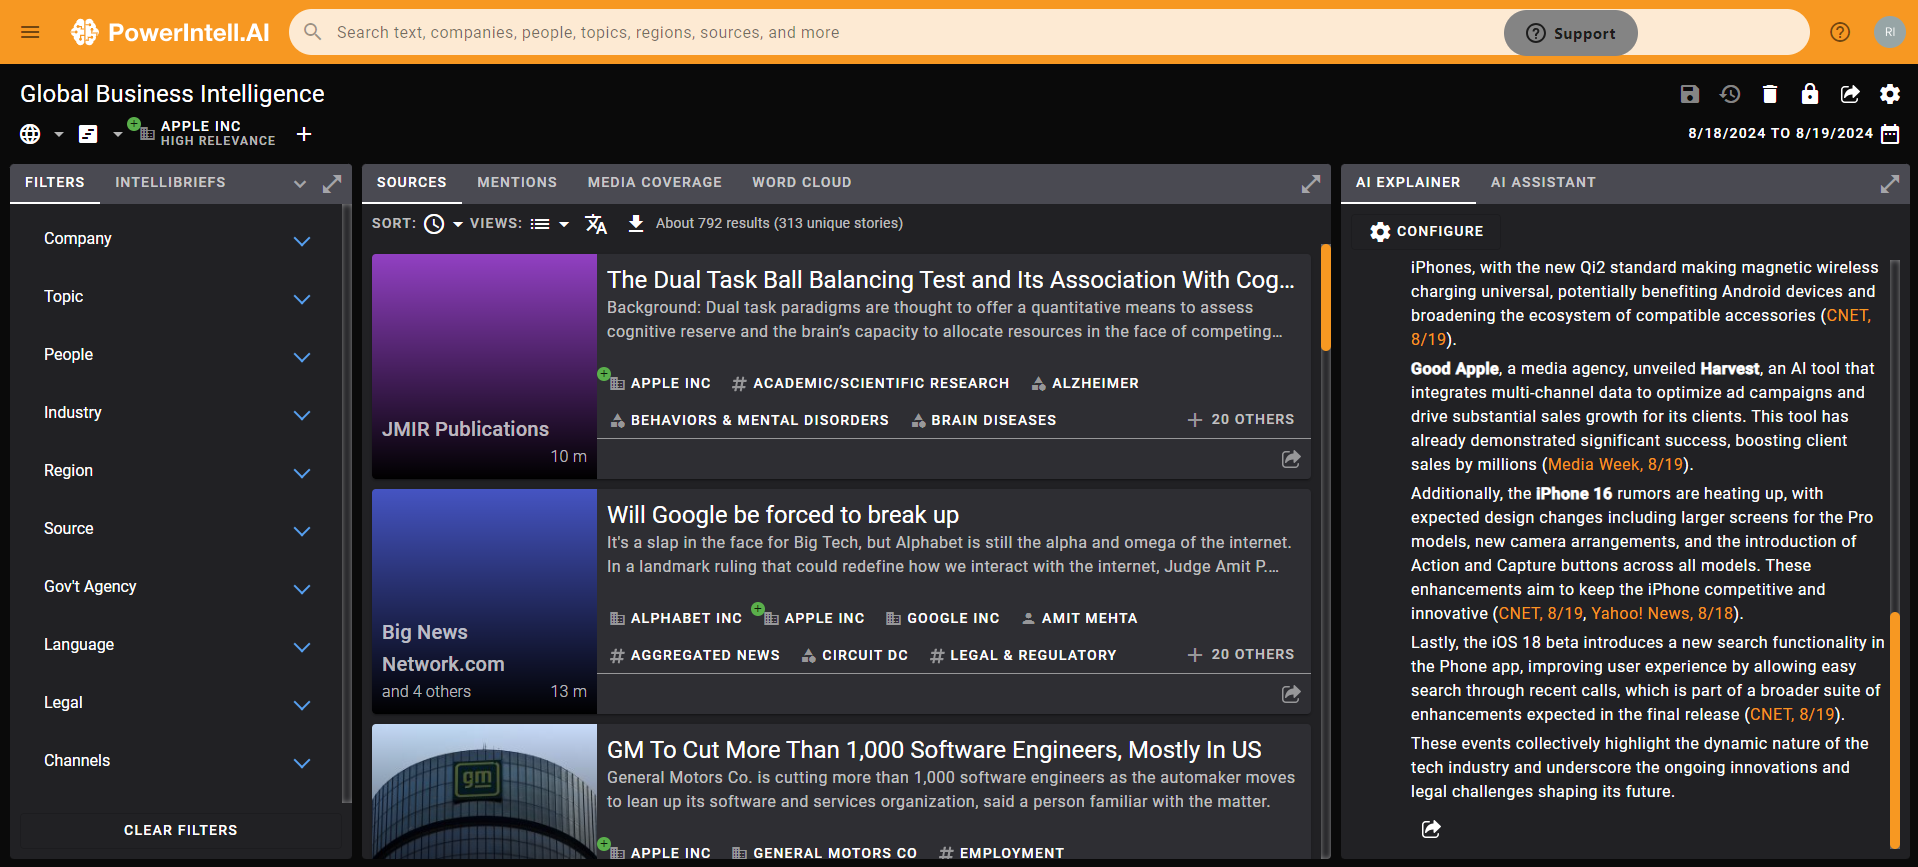Screen dimensions: 1918x867
Task: Open the RI user profile avatar
Action: click(x=1890, y=32)
